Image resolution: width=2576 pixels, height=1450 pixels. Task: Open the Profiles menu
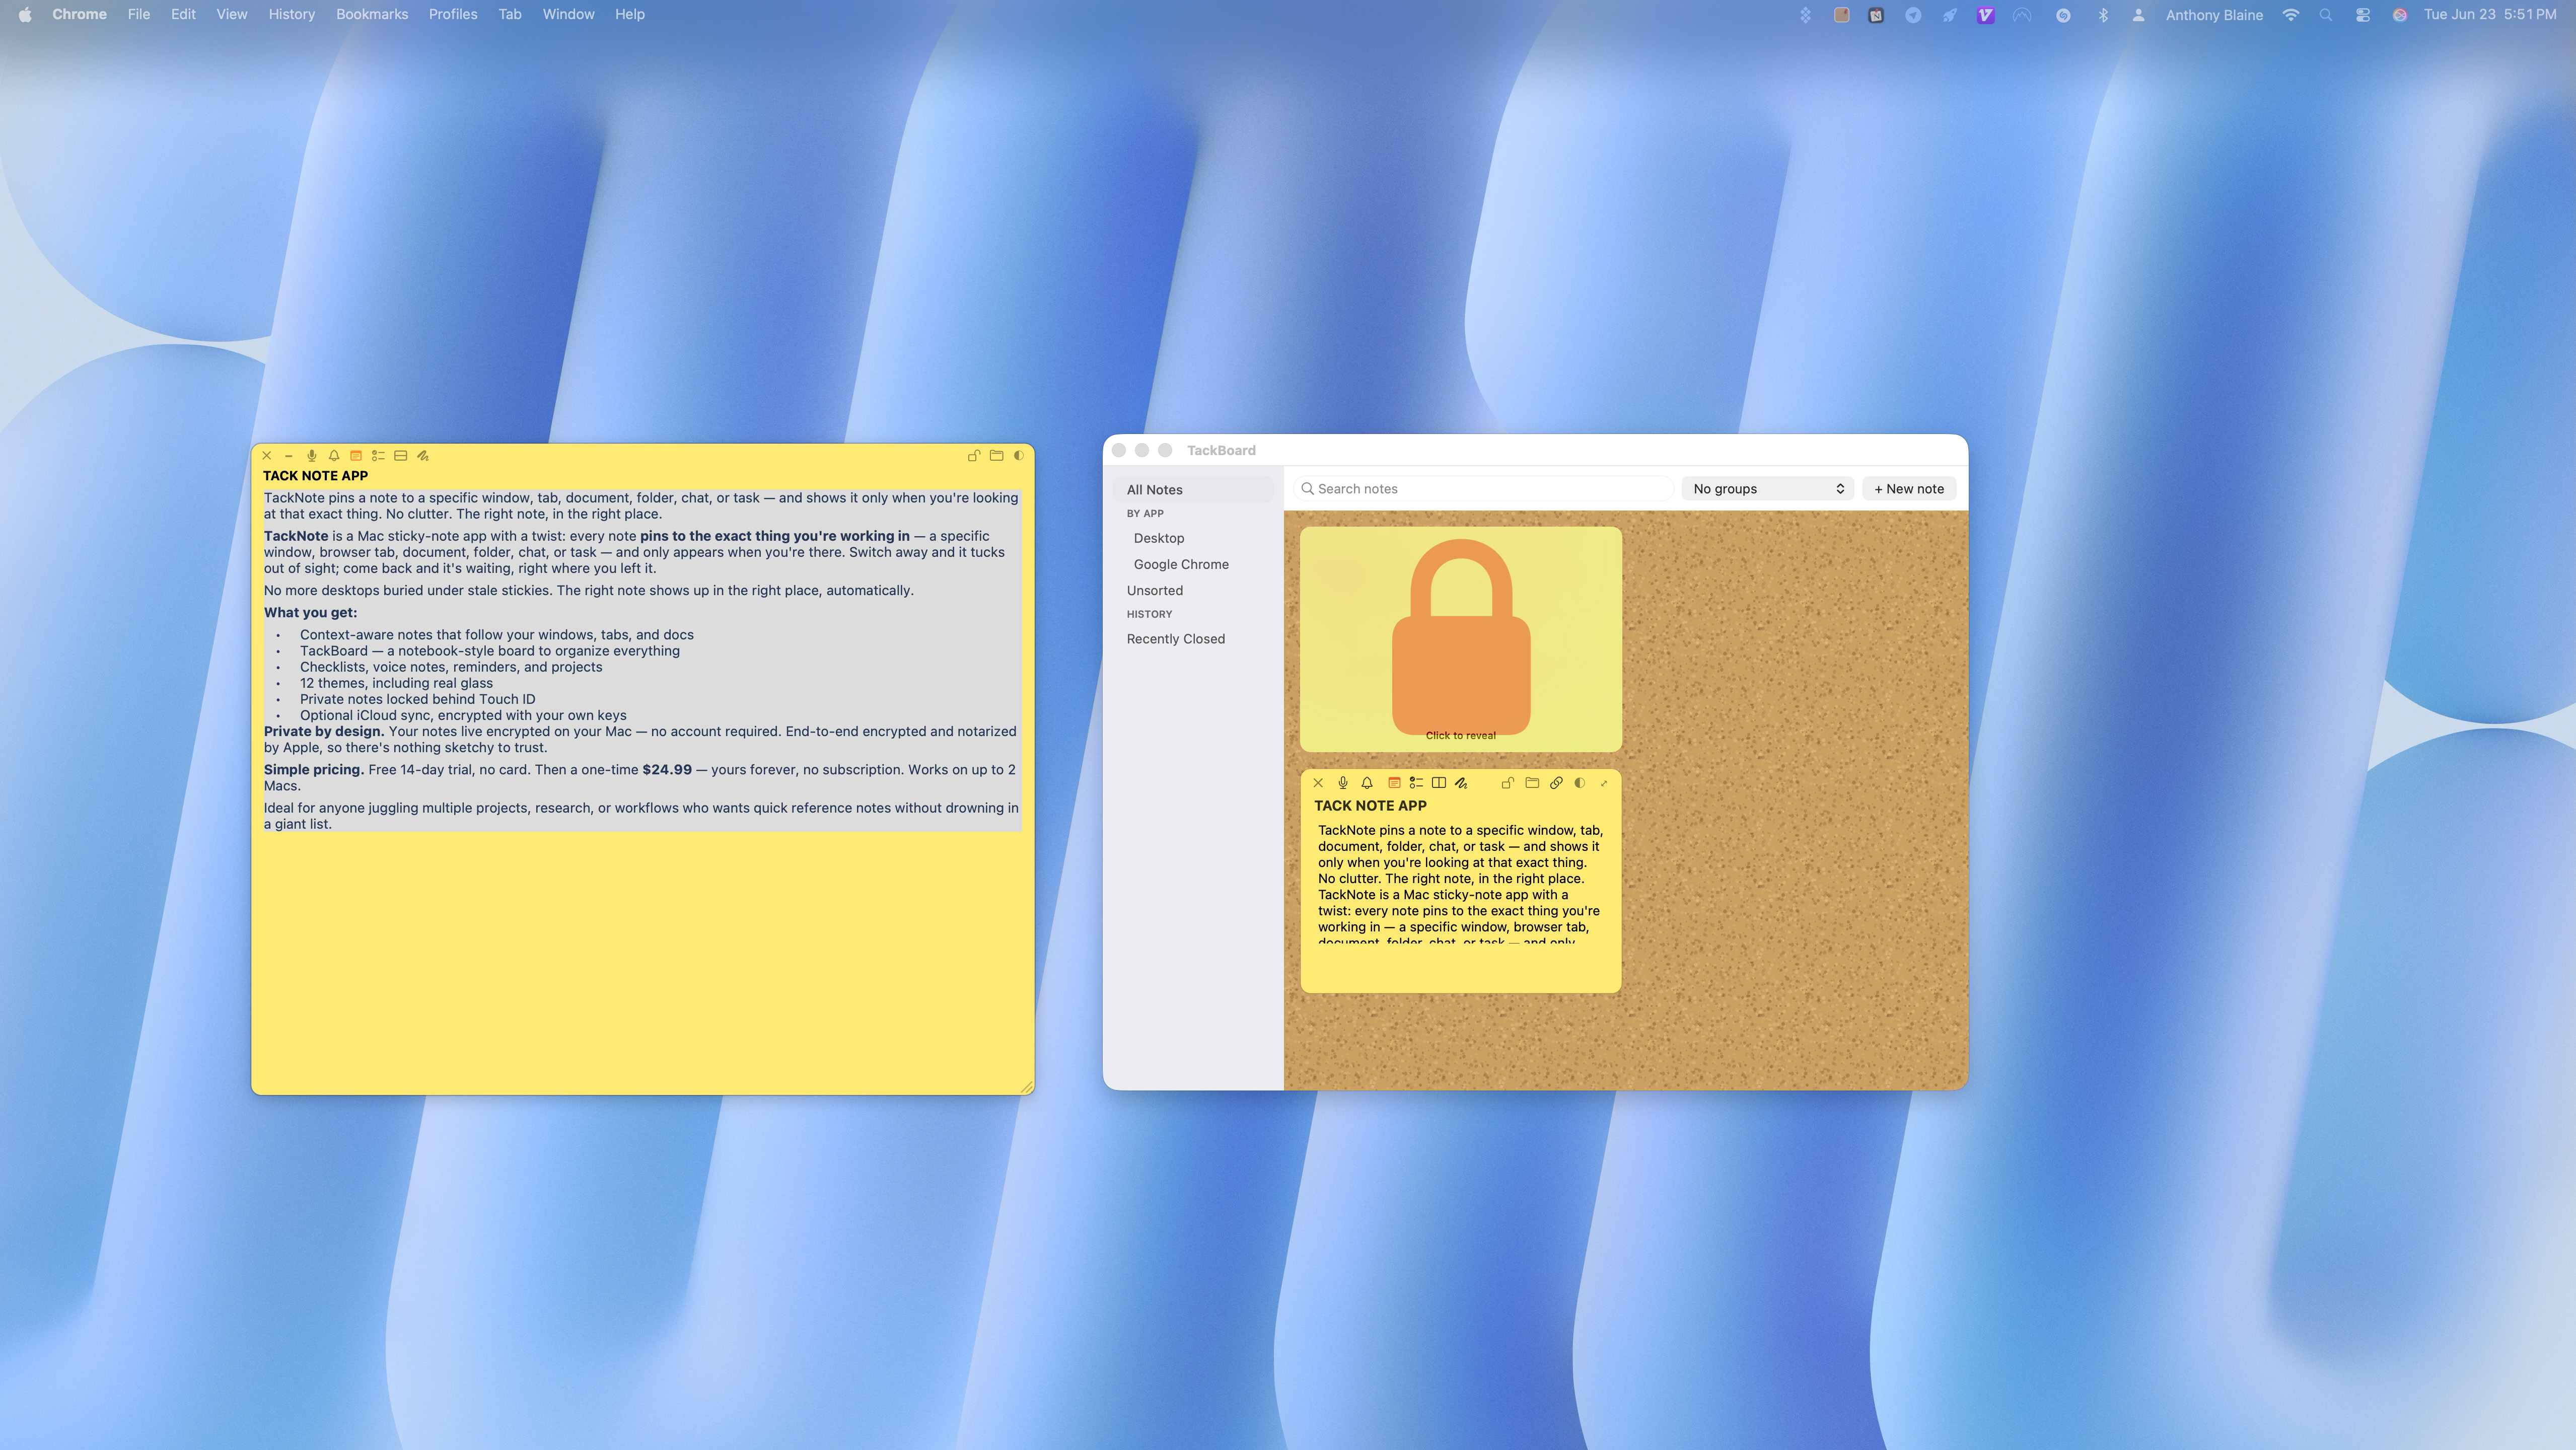click(x=453, y=14)
